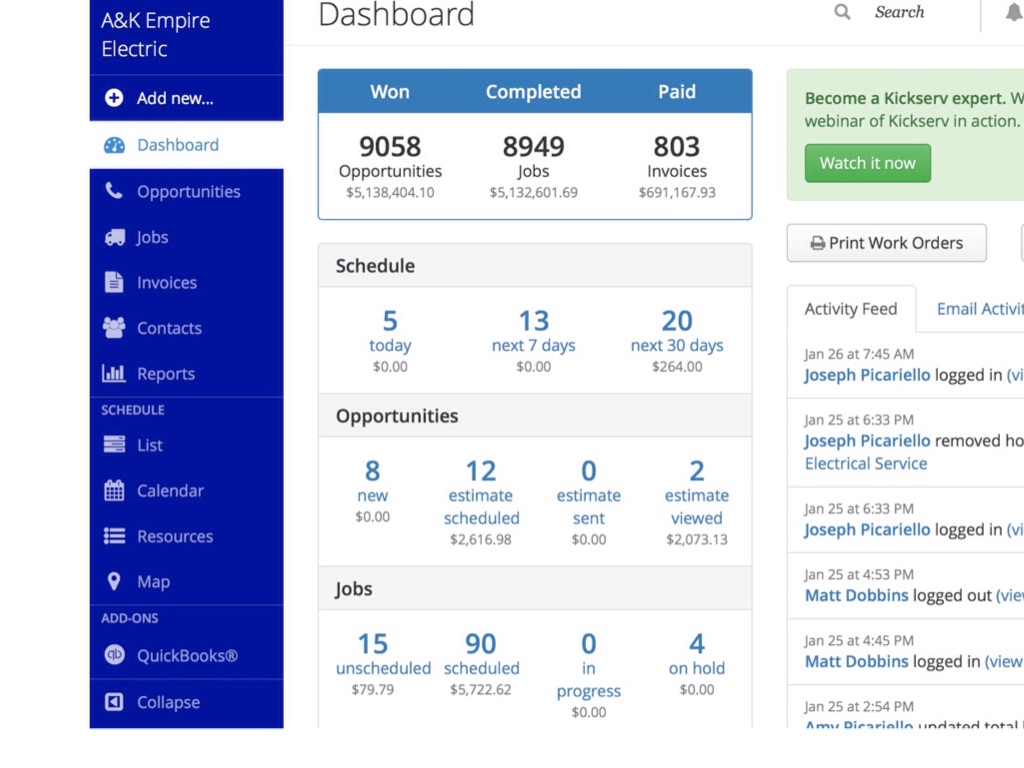This screenshot has width=1024, height=768.
Task: Select the Invoices document icon
Action: [x=114, y=283]
